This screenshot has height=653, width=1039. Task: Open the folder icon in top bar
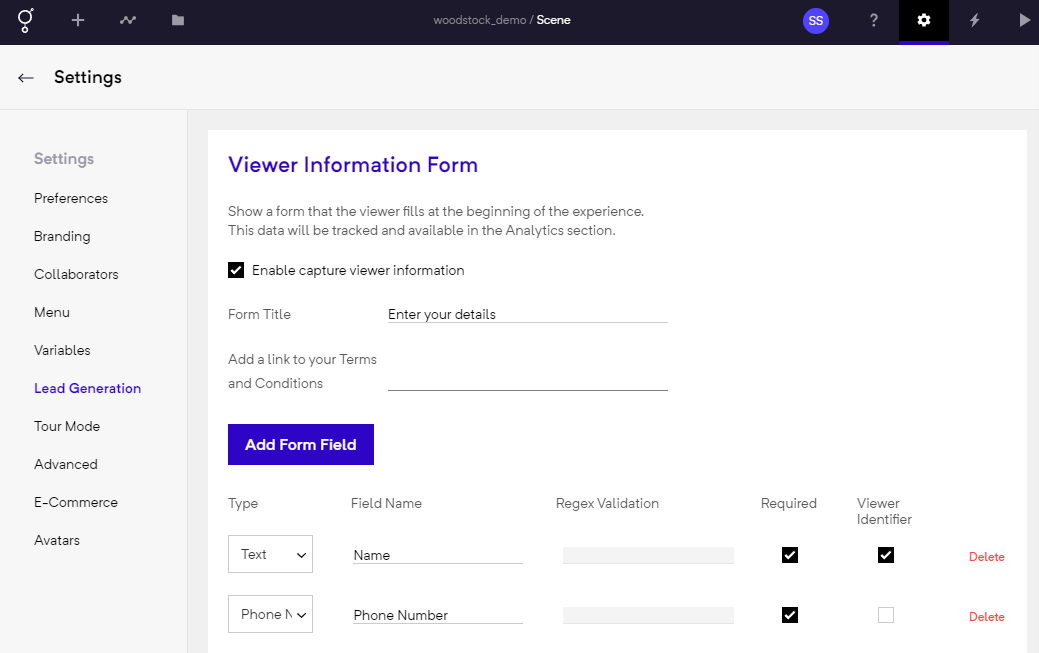click(178, 20)
